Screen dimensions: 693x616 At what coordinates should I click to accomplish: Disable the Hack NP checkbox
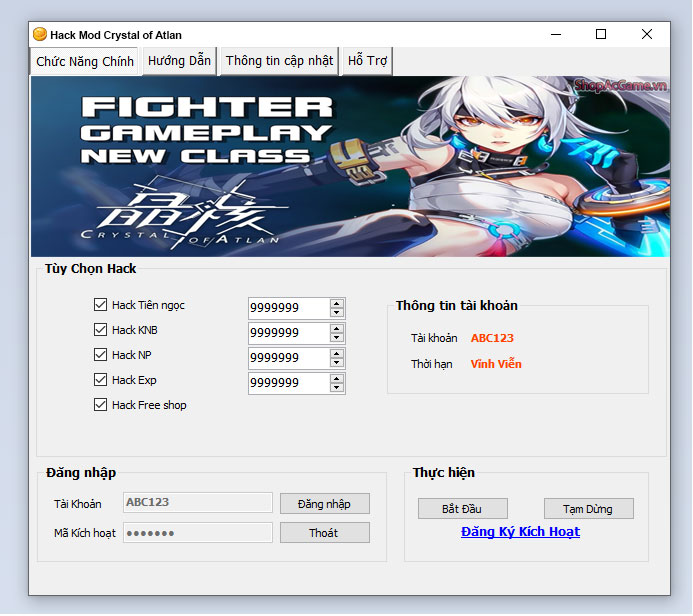click(100, 355)
